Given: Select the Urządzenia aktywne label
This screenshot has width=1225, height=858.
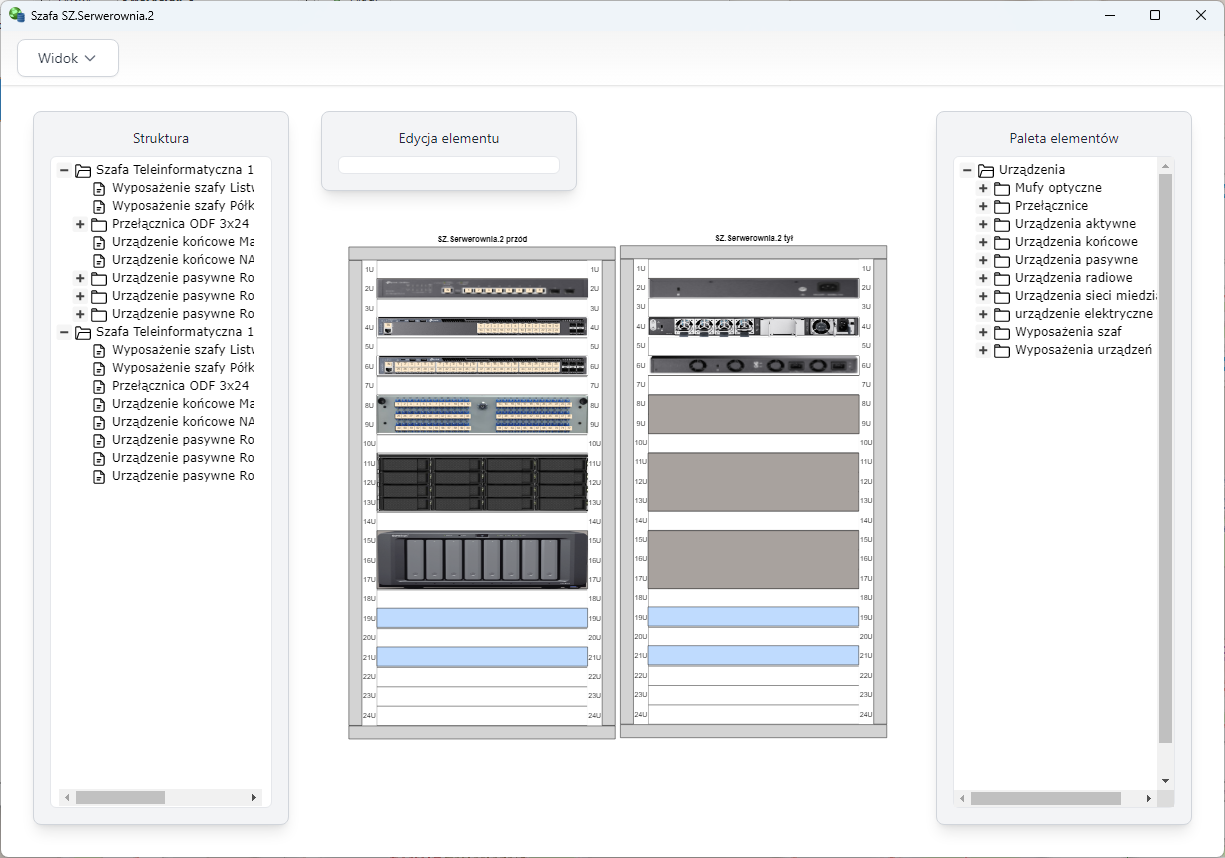Looking at the screenshot, I should click(1075, 224).
